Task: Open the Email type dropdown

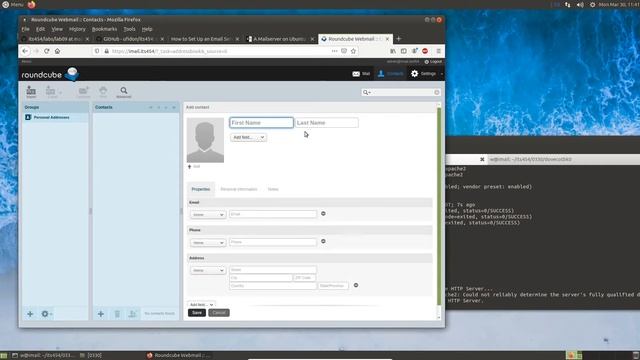Action: coord(208,215)
